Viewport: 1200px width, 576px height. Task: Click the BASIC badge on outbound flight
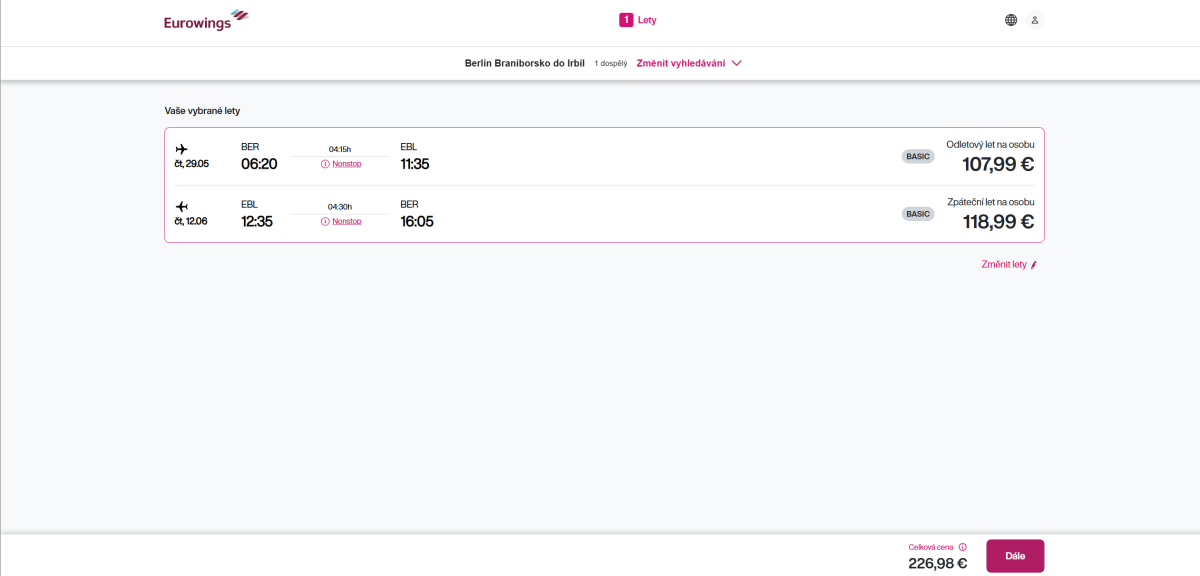tap(917, 156)
